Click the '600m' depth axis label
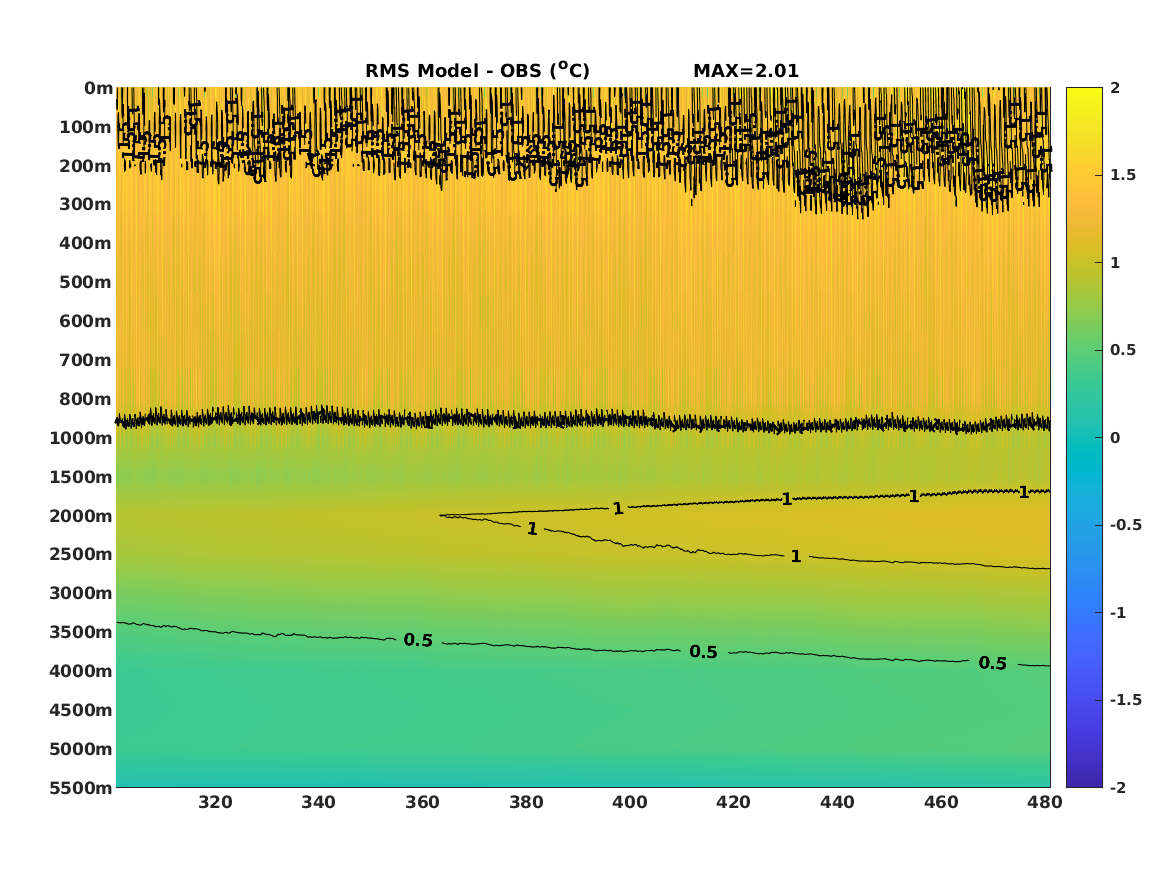Image resolution: width=1167 pixels, height=875 pixels. (x=86, y=321)
